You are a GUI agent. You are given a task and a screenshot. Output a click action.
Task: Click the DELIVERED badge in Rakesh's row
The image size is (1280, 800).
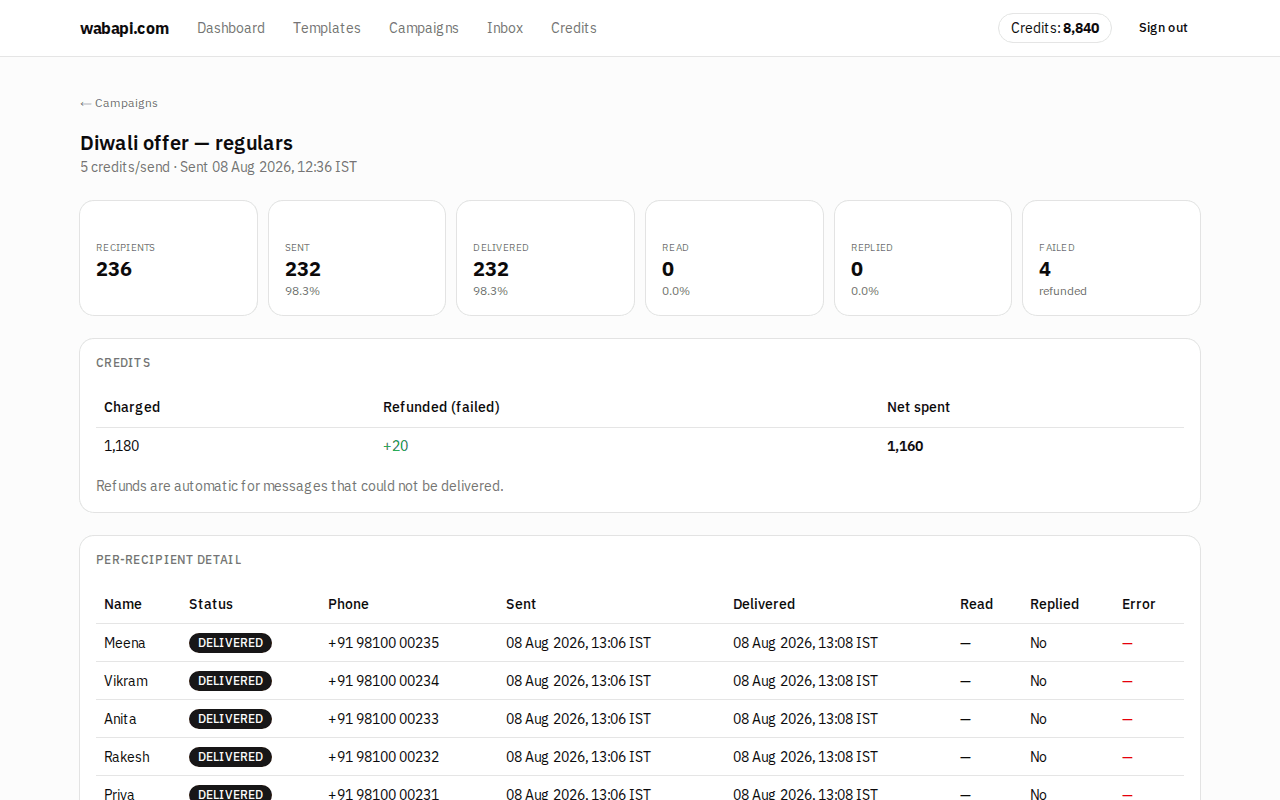pyautogui.click(x=230, y=757)
